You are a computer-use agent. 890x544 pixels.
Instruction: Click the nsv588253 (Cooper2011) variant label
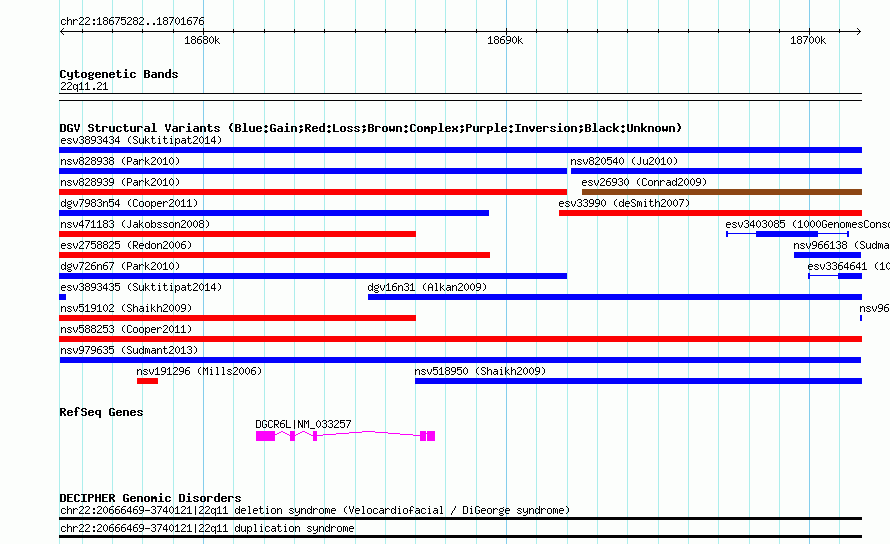[126, 329]
